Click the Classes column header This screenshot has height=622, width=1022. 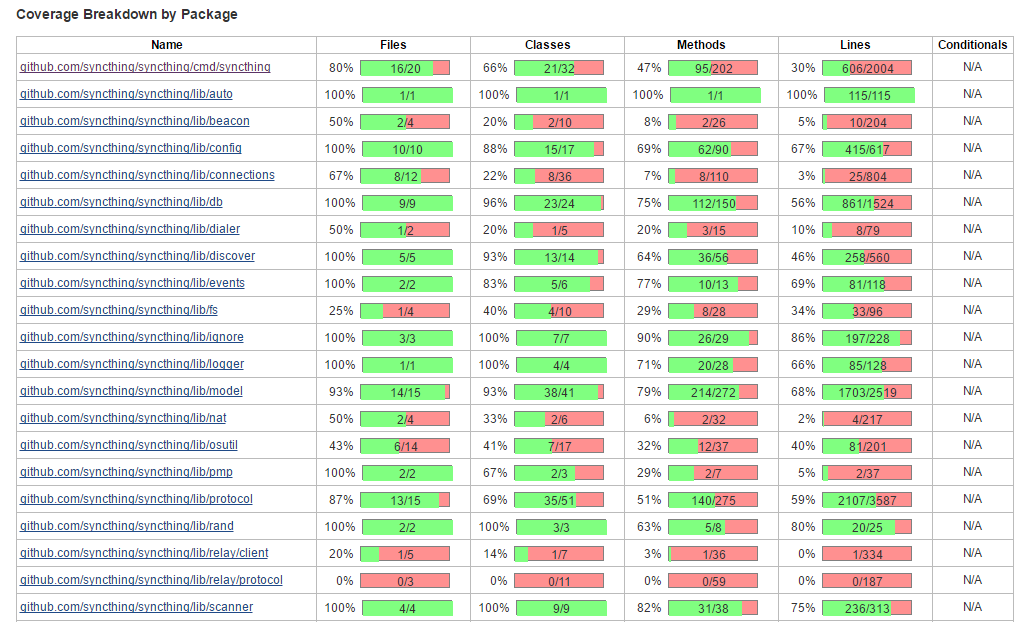pyautogui.click(x=547, y=45)
